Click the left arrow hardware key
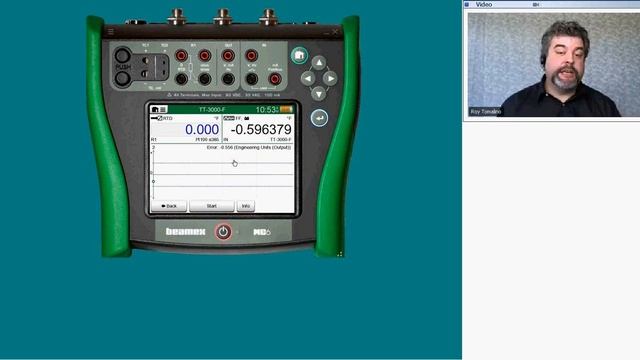The width and height of the screenshot is (640, 360). (308, 78)
